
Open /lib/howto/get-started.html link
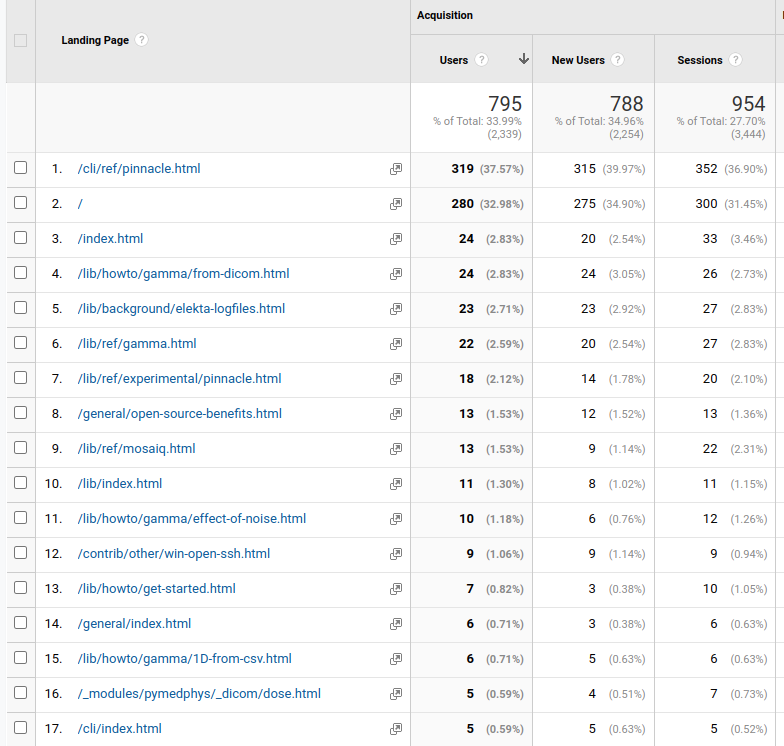pyautogui.click(x=156, y=589)
